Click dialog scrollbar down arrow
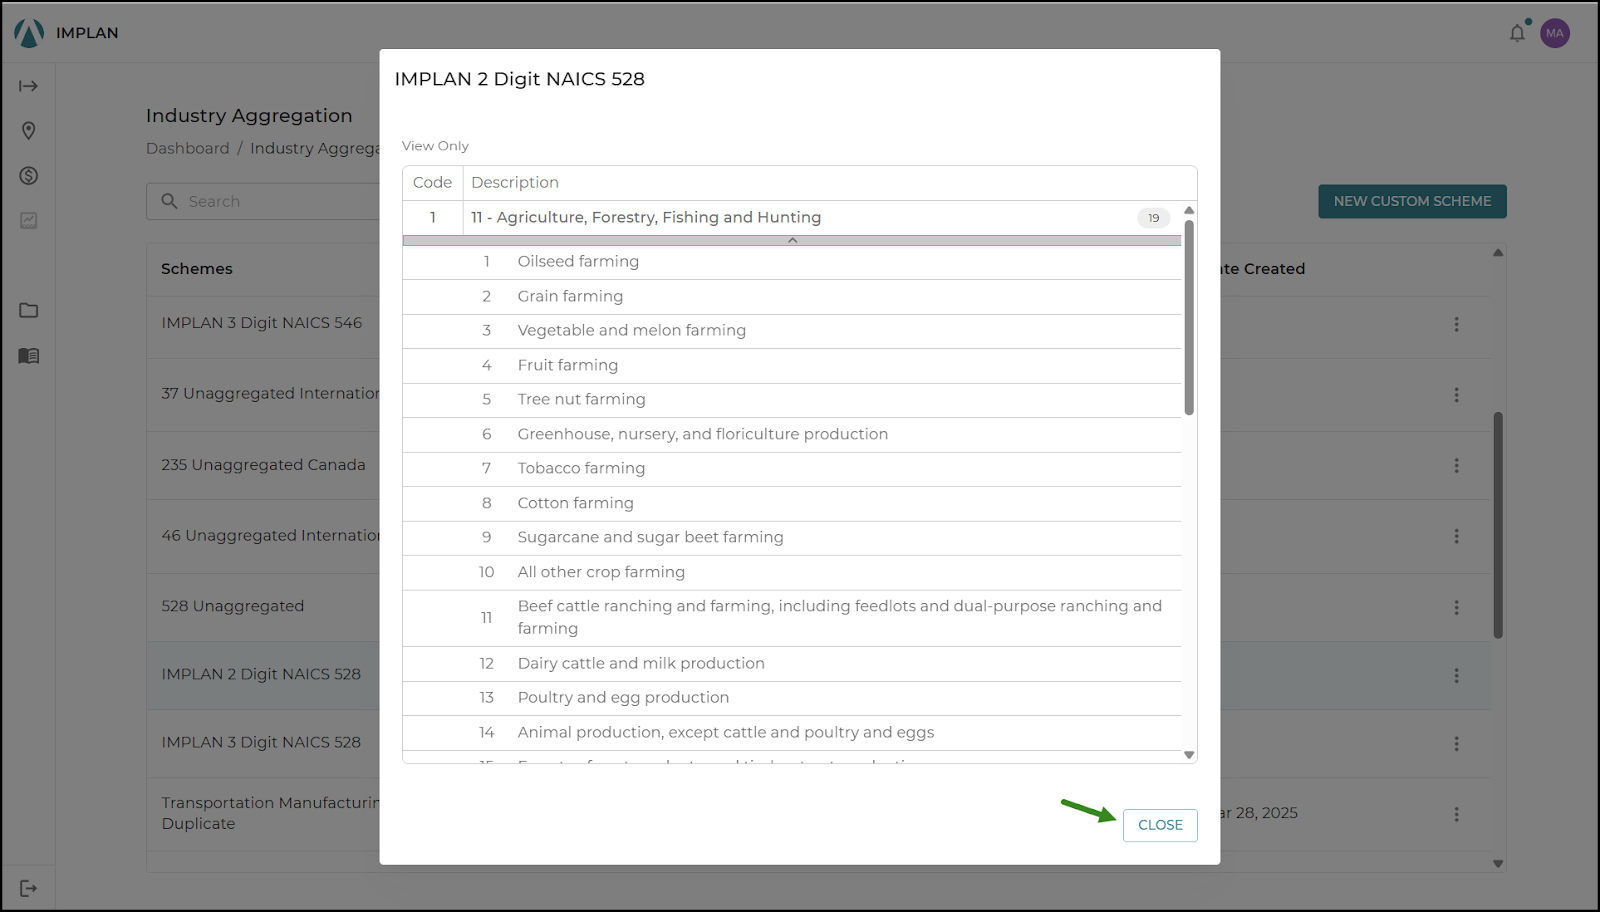 1189,755
